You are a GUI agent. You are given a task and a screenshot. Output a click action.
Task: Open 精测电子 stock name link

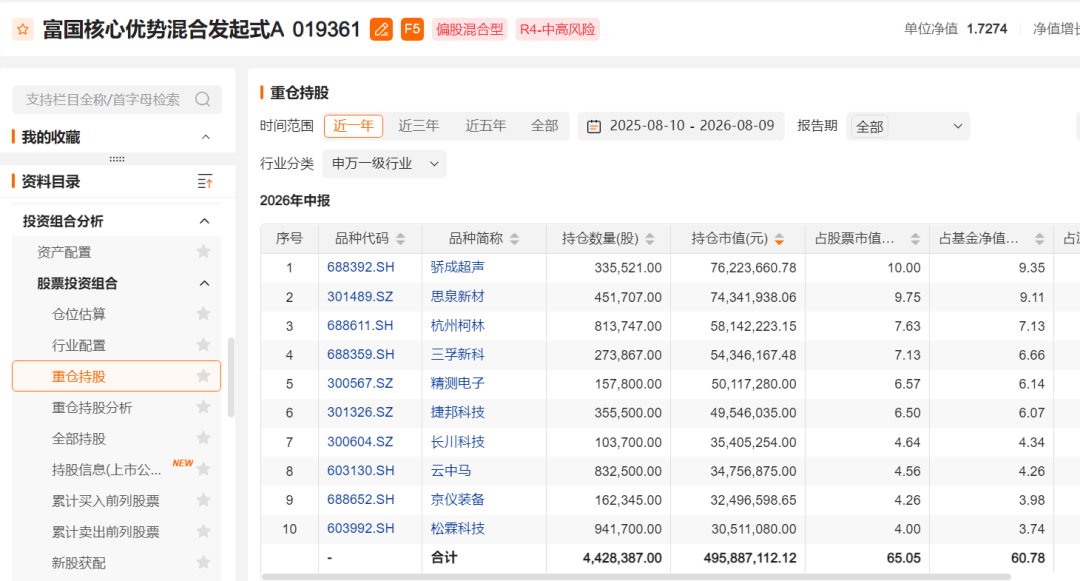pos(457,383)
